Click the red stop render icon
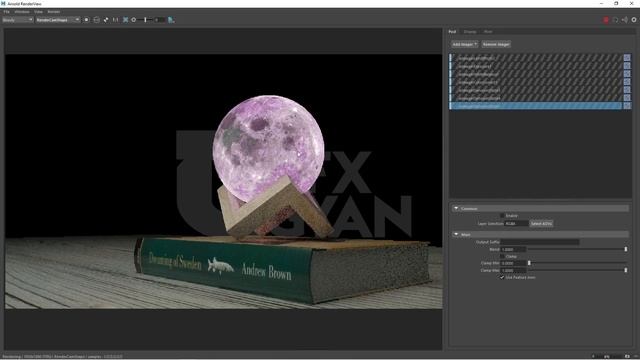 pos(606,20)
